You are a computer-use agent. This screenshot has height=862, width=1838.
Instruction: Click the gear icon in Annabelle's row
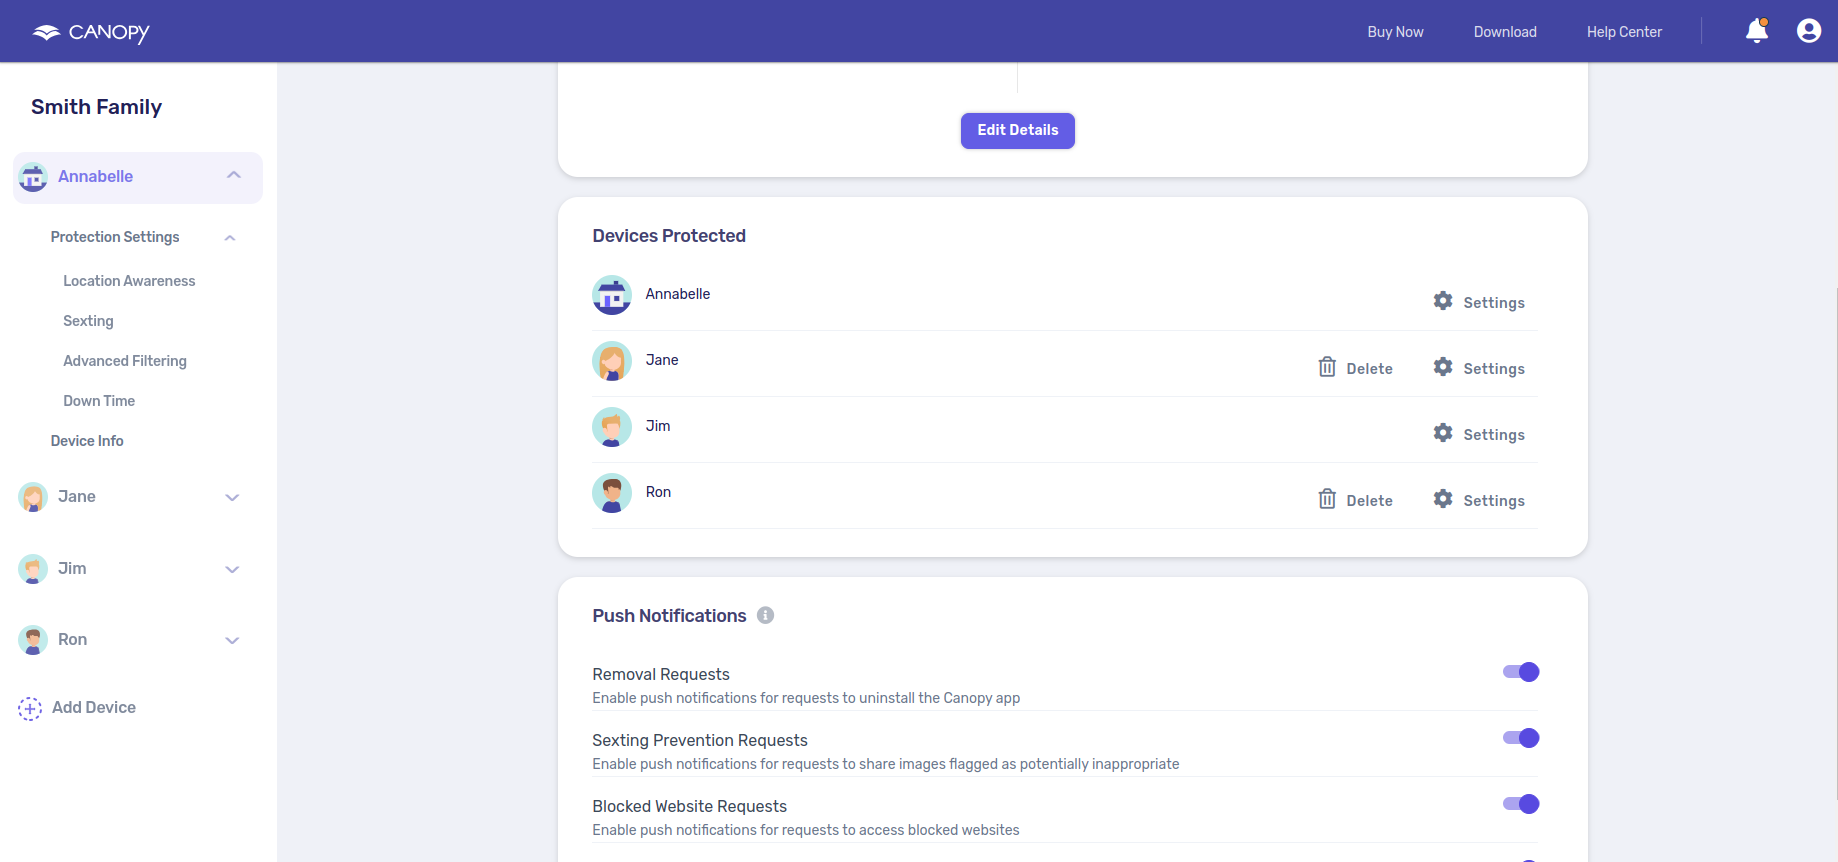[1443, 301]
